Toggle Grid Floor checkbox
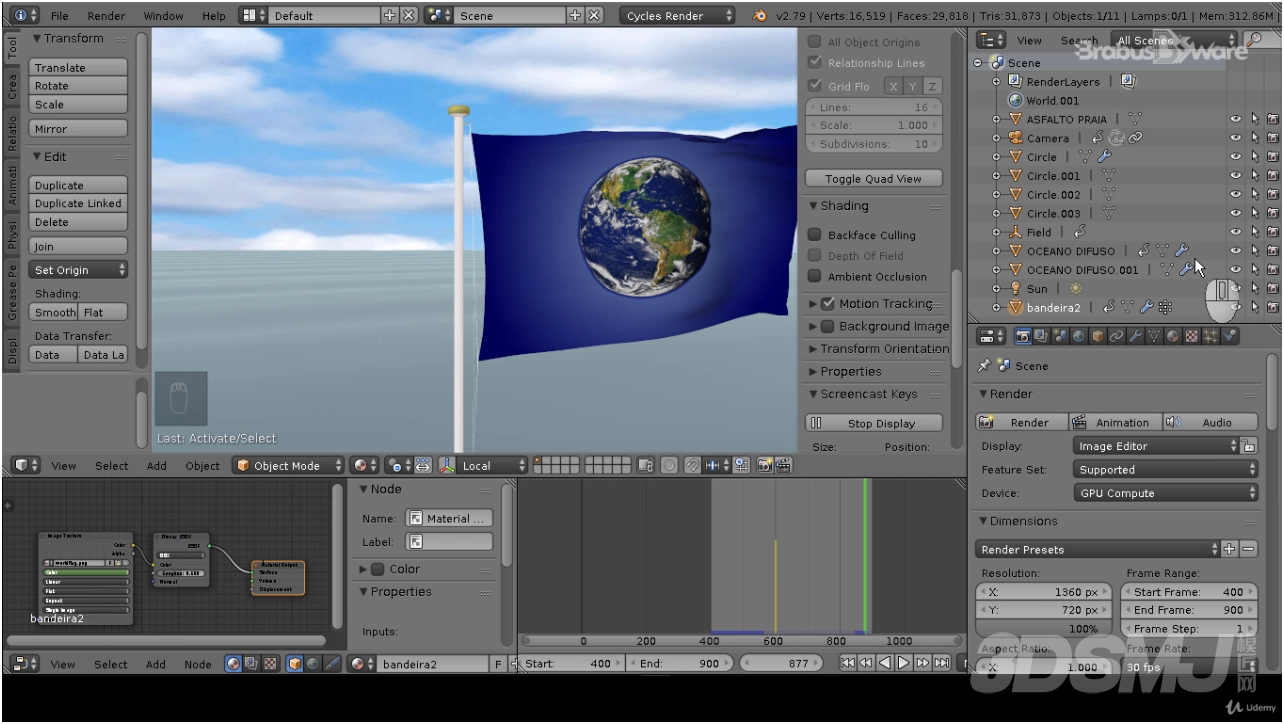 click(814, 86)
